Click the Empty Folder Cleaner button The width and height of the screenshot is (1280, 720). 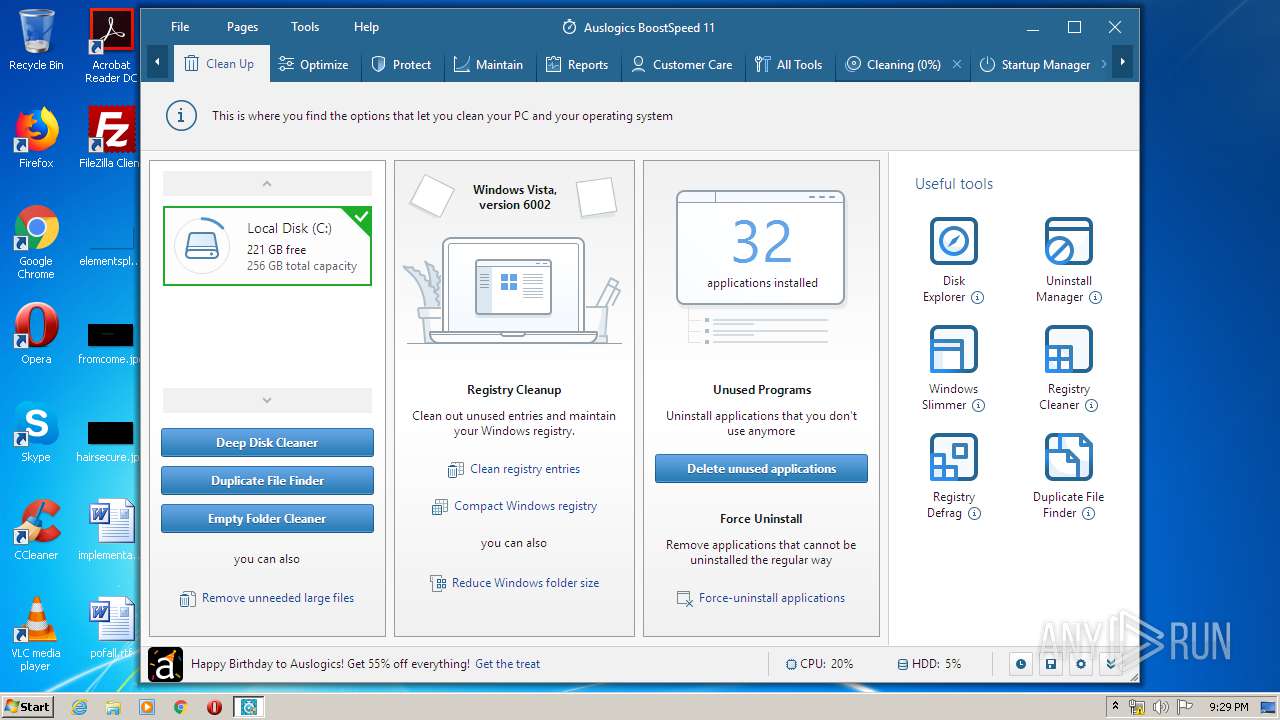pyautogui.click(x=267, y=518)
